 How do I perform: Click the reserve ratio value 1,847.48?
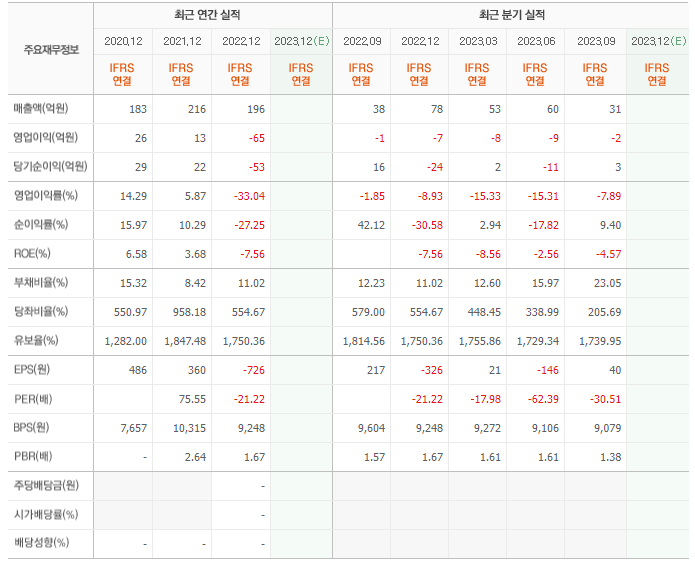coord(185,341)
